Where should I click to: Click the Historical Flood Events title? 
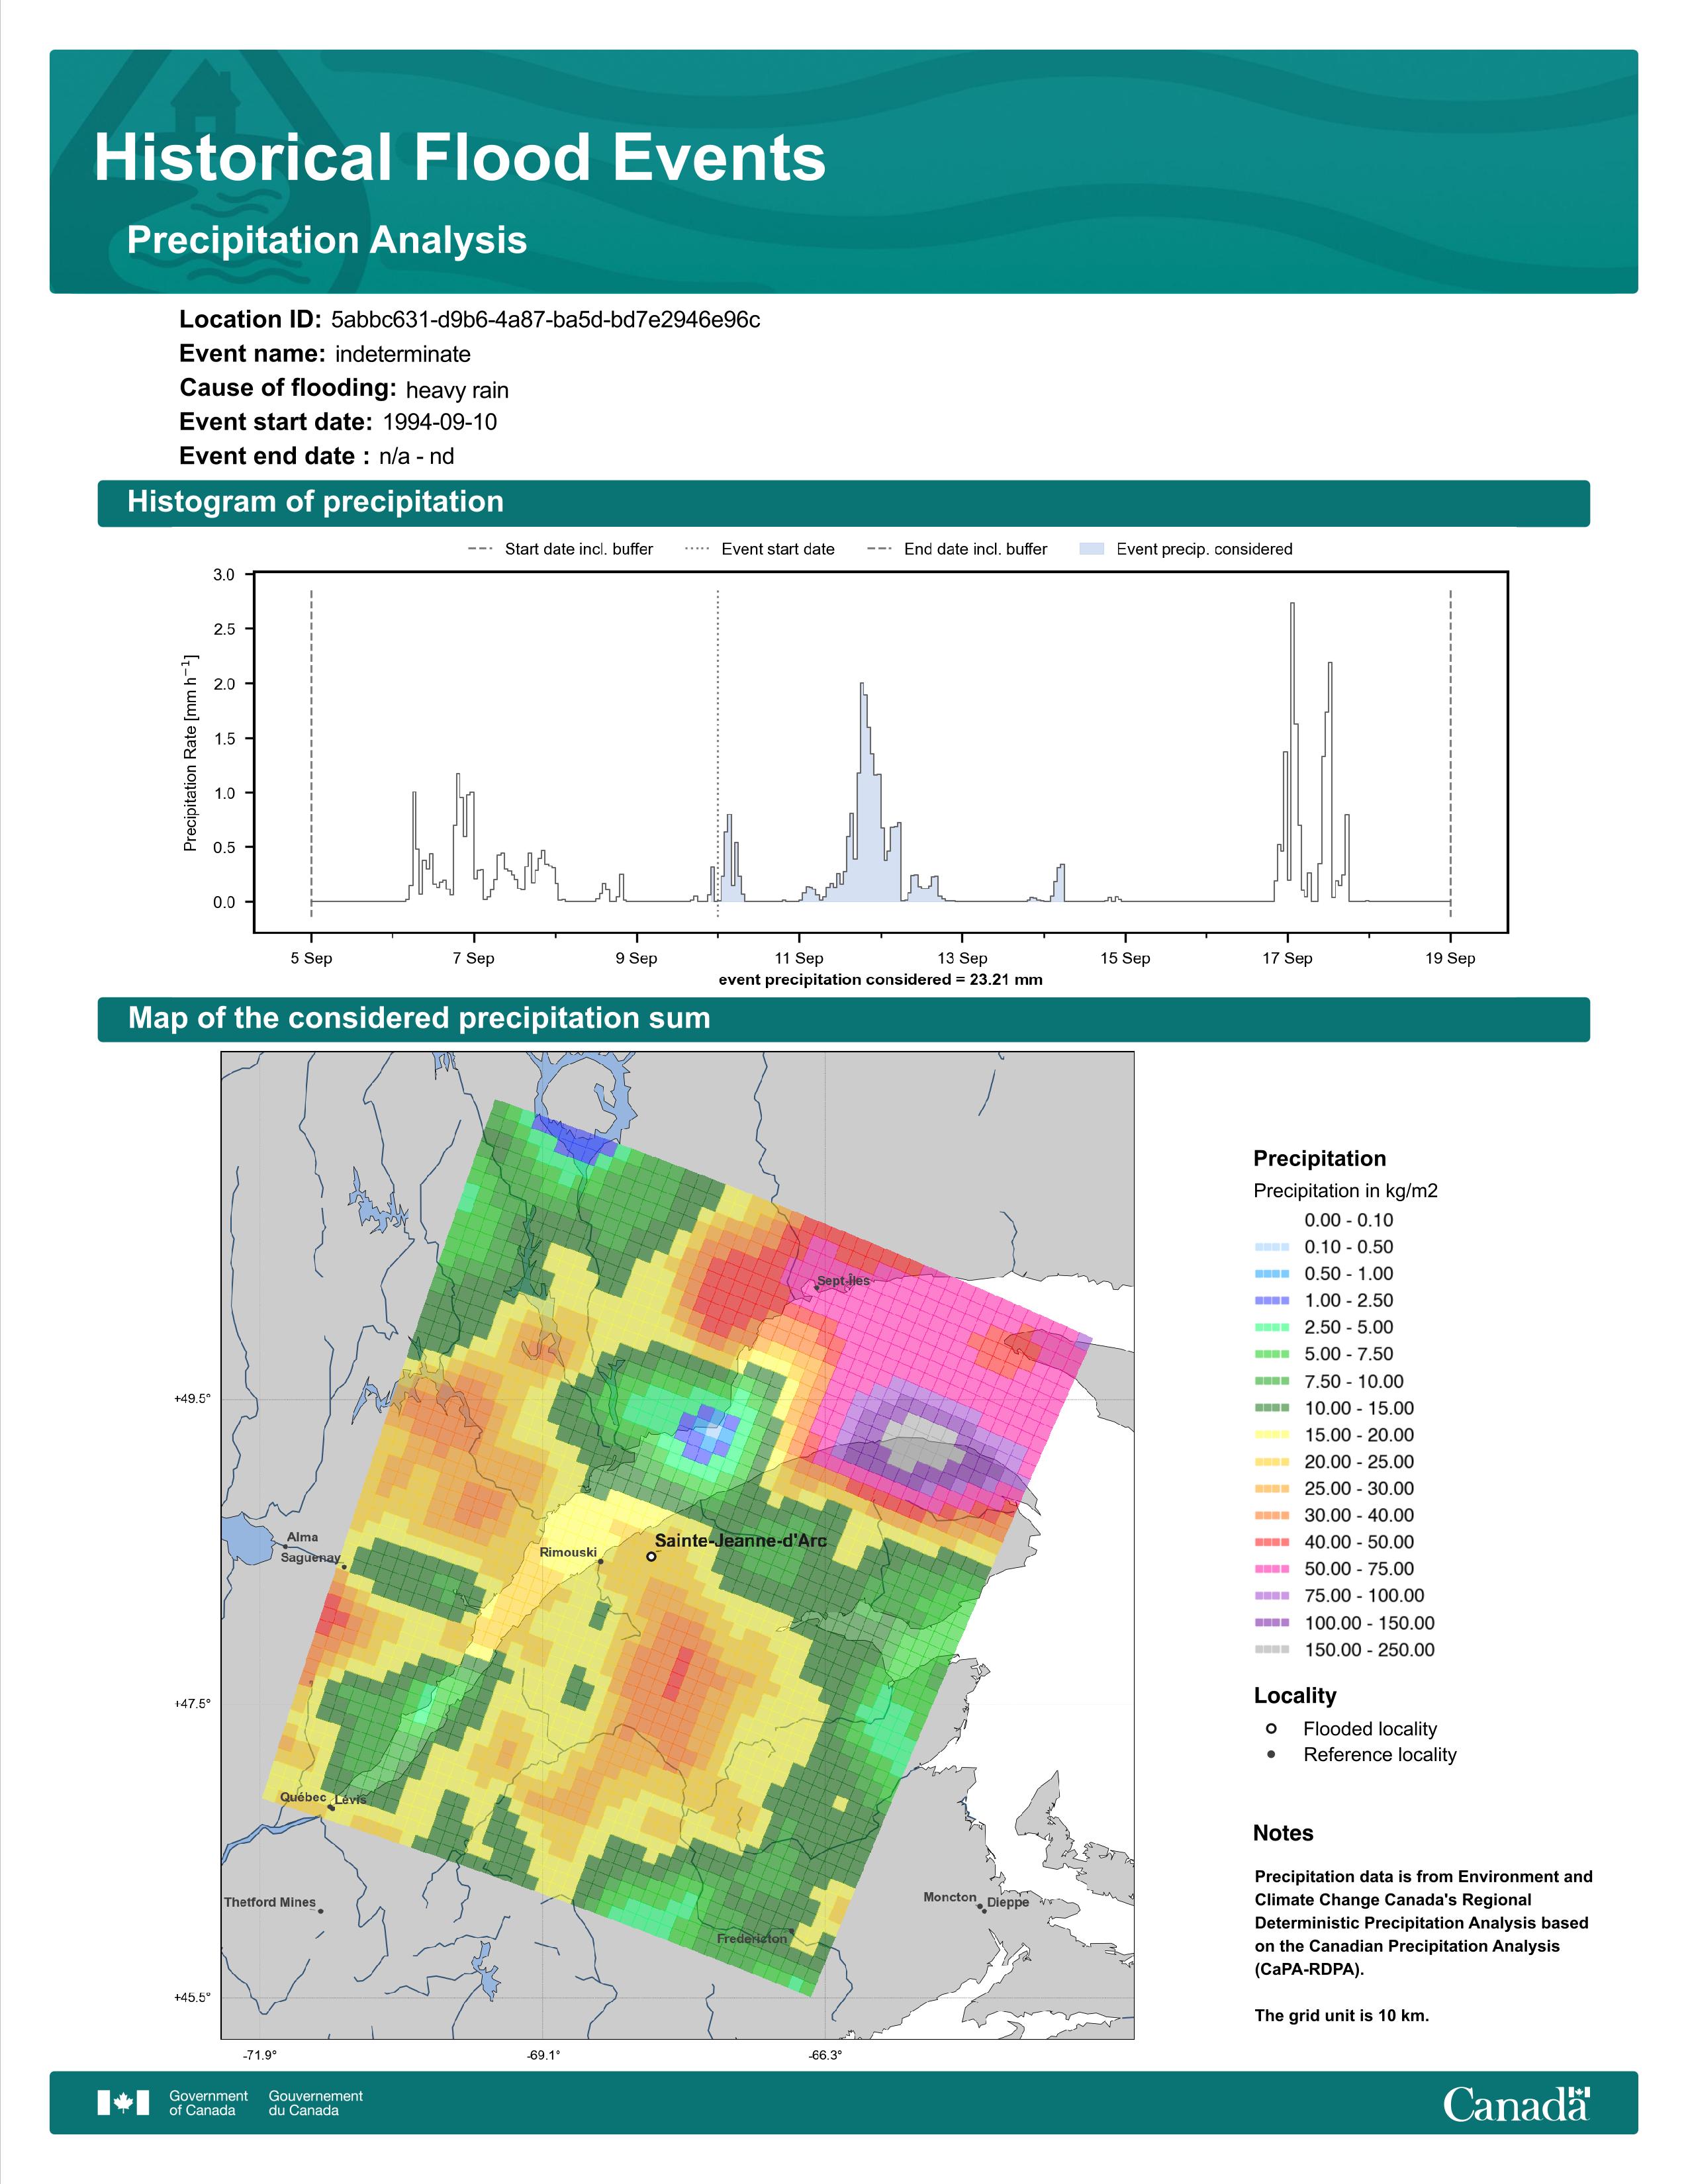(460, 158)
